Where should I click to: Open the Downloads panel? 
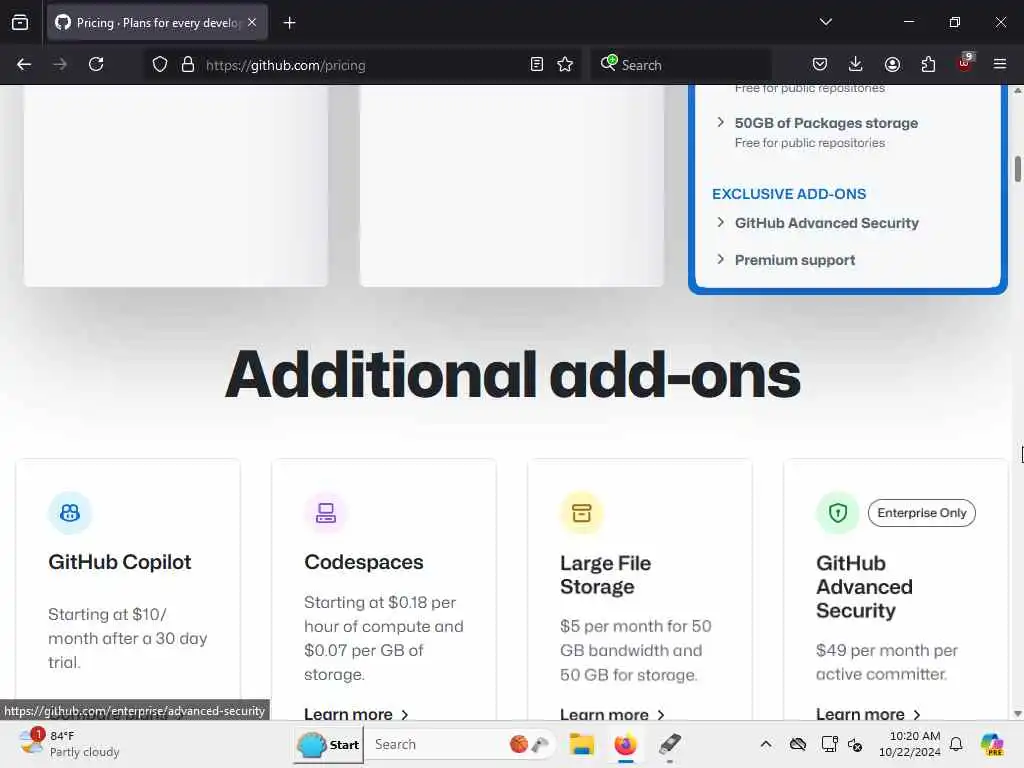856,65
